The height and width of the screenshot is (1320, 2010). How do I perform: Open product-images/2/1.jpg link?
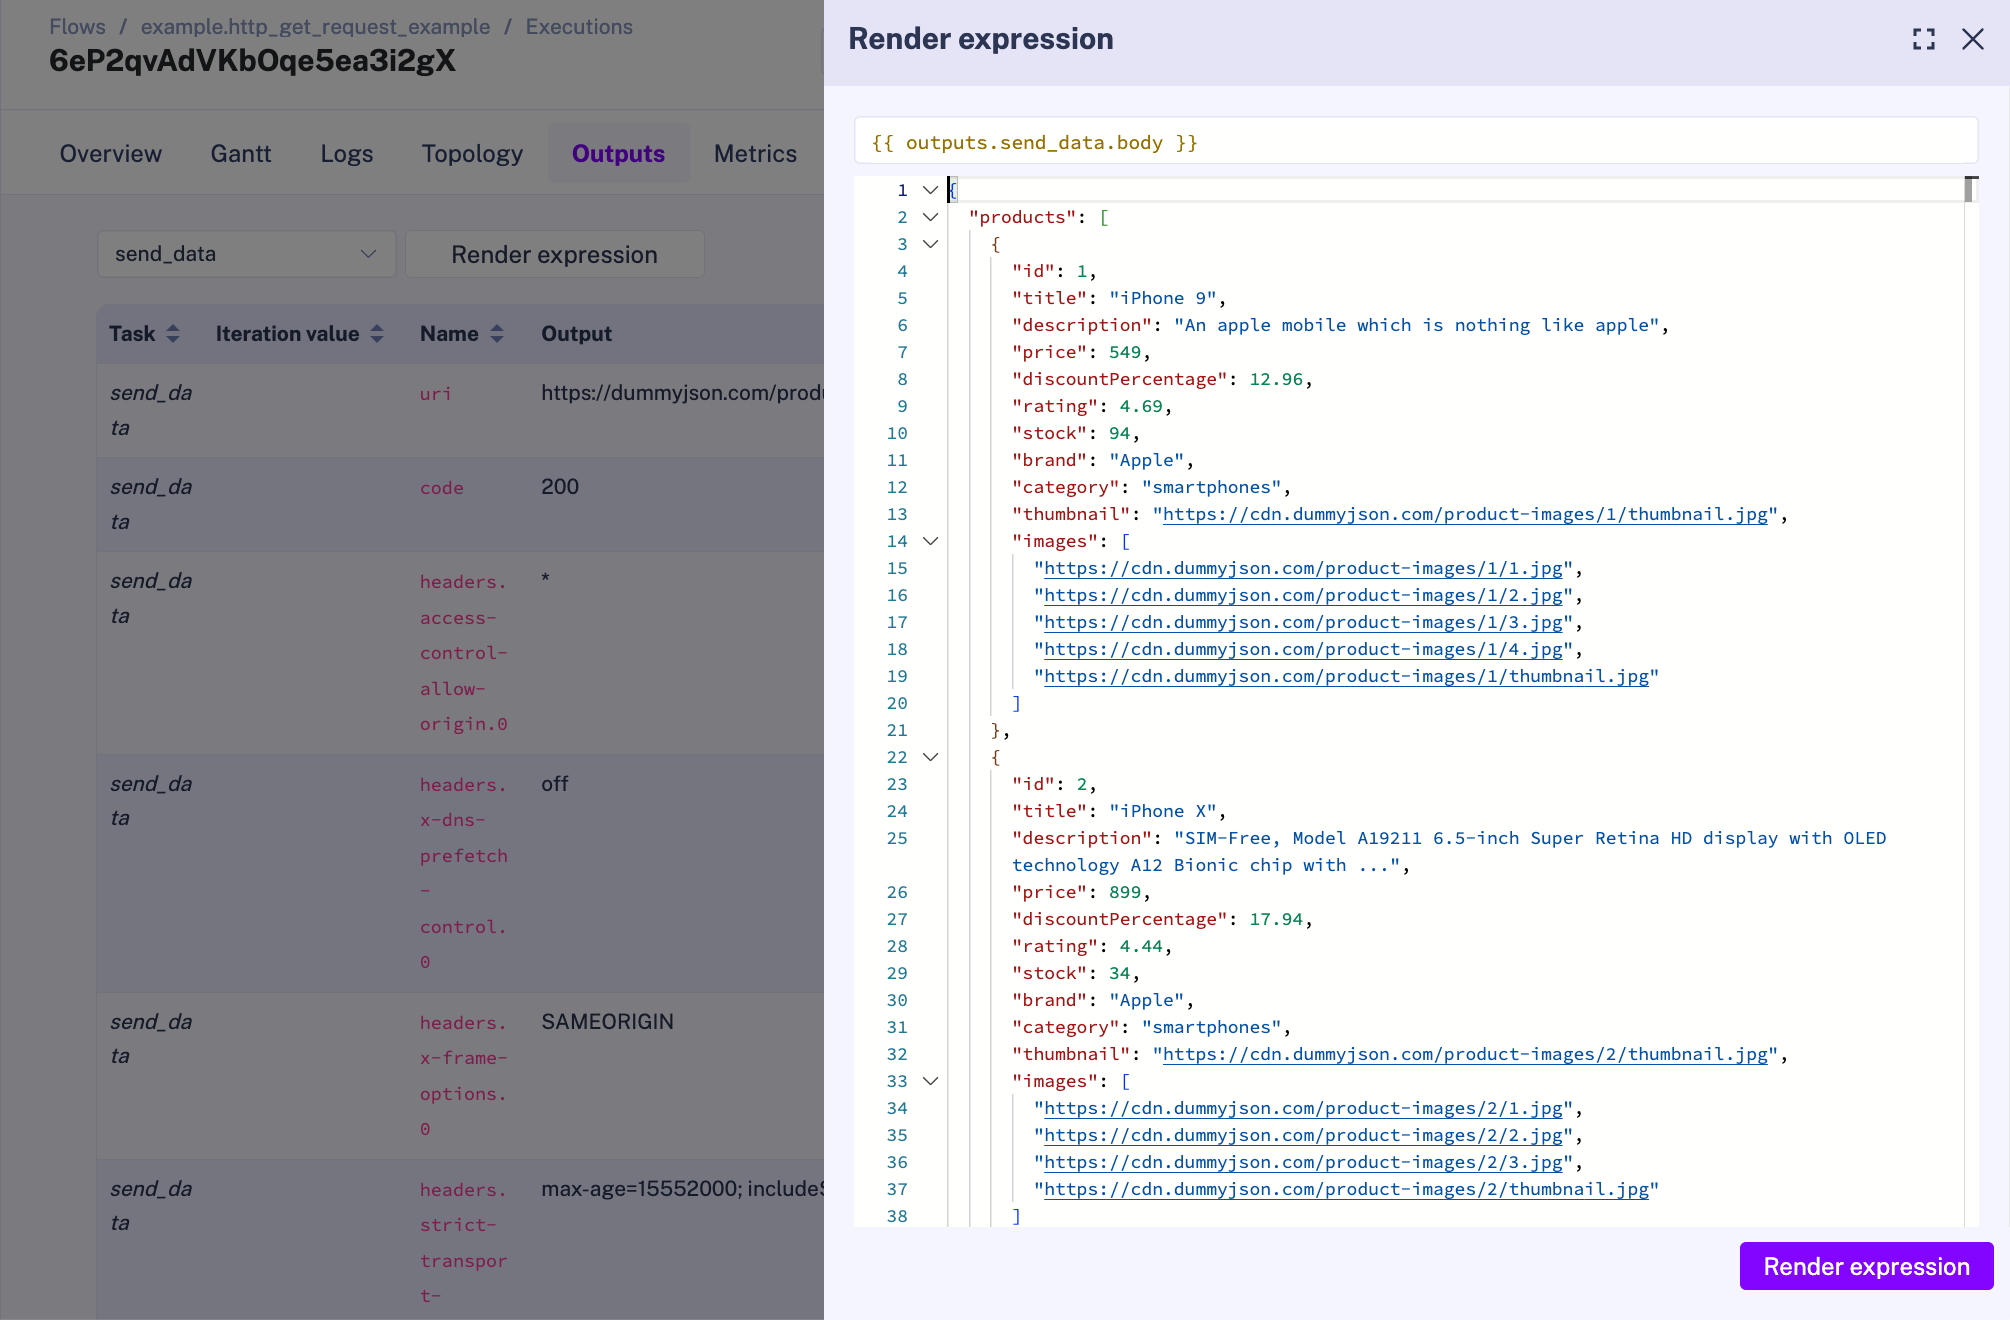[x=1303, y=1108]
